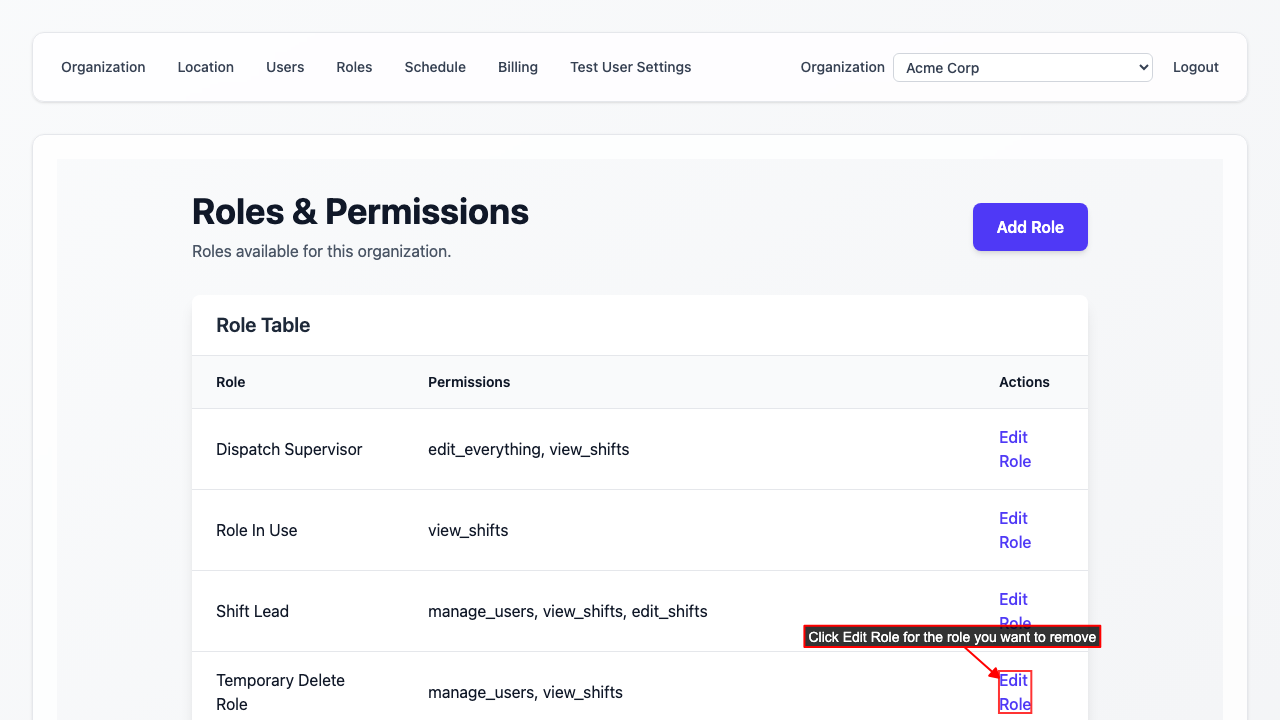This screenshot has width=1280, height=720.
Task: Open the Users page
Action: 285,67
